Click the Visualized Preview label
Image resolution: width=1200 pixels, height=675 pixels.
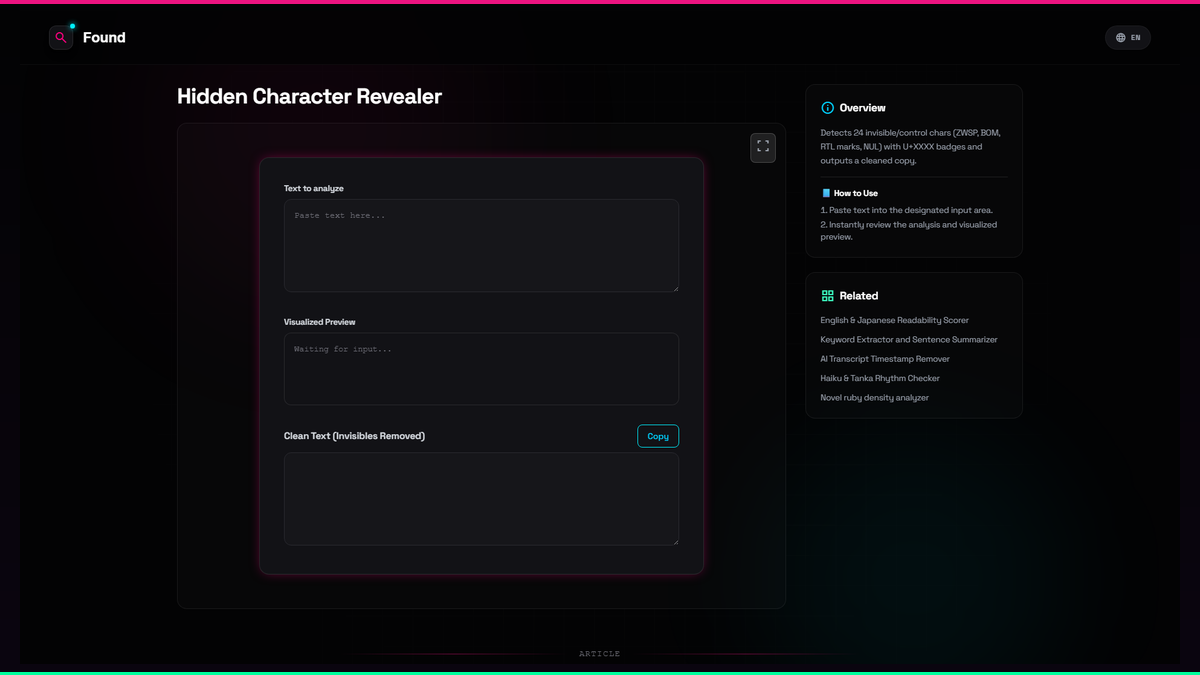[319, 322]
